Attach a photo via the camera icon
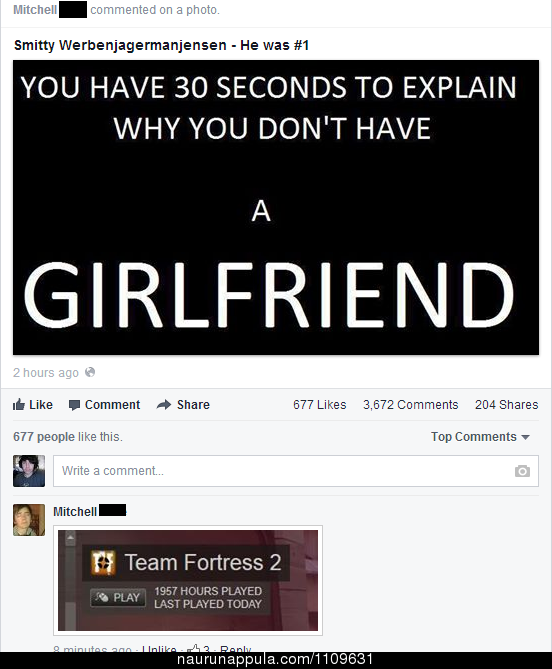This screenshot has height=669, width=552. pyautogui.click(x=522, y=471)
